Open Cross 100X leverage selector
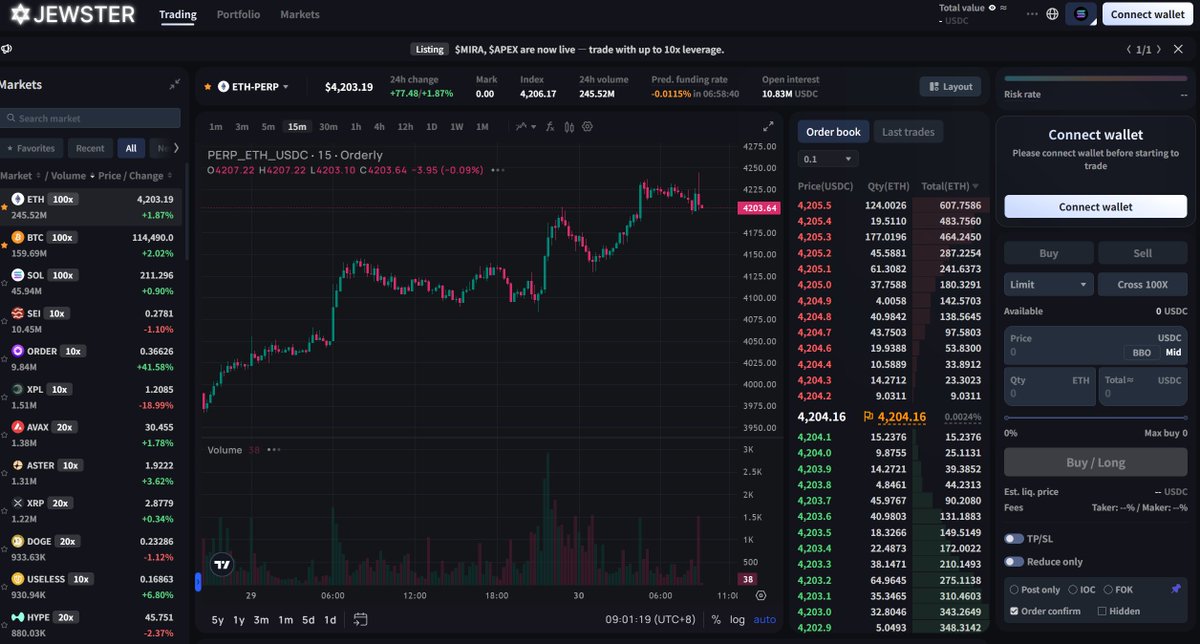 point(1142,285)
